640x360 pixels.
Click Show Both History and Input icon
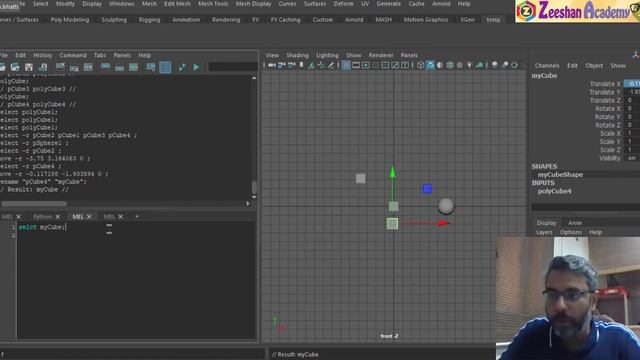point(133,67)
